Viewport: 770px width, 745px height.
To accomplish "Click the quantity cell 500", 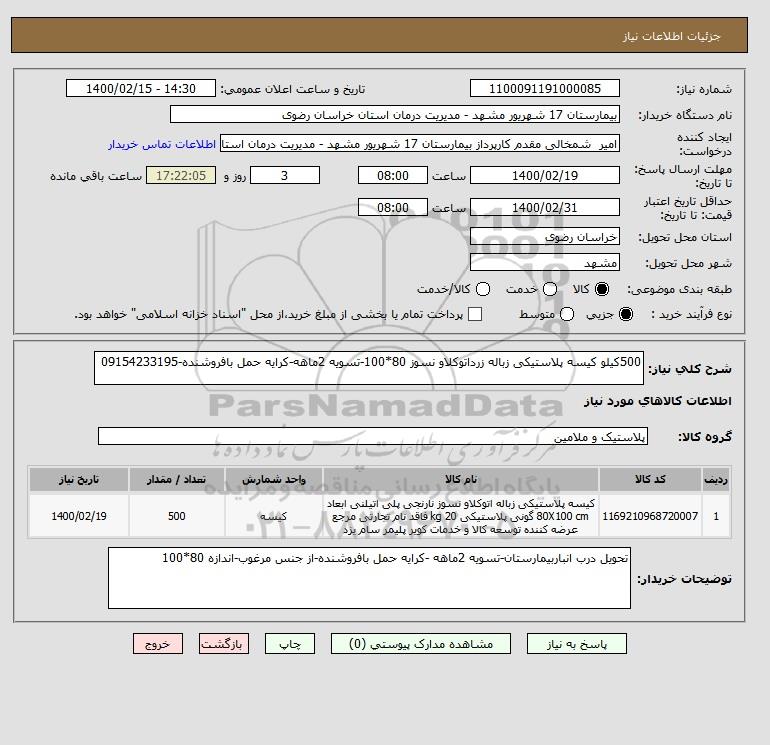I will [x=177, y=516].
